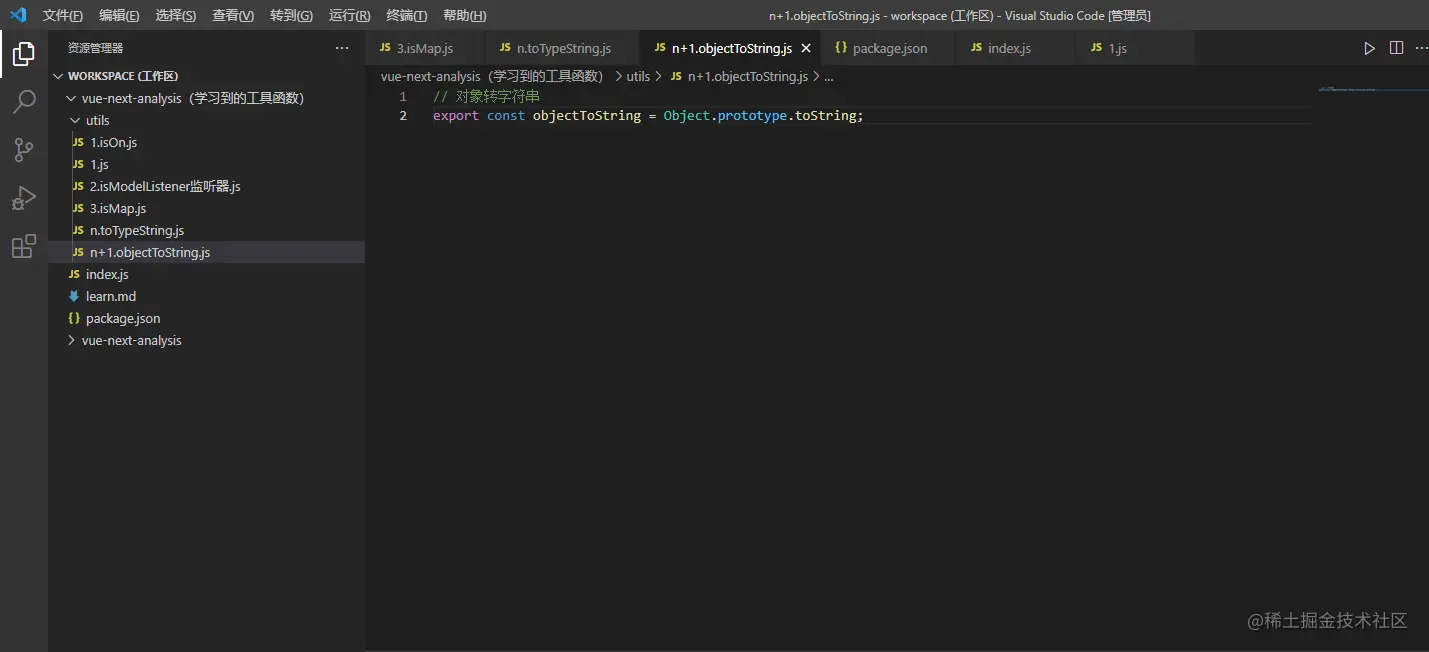The width and height of the screenshot is (1429, 652).
Task: Click the VS Code logo icon
Action: [18, 15]
